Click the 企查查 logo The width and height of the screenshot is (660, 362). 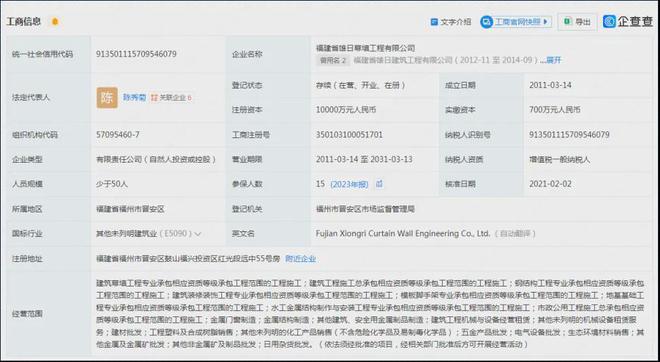[x=628, y=21]
